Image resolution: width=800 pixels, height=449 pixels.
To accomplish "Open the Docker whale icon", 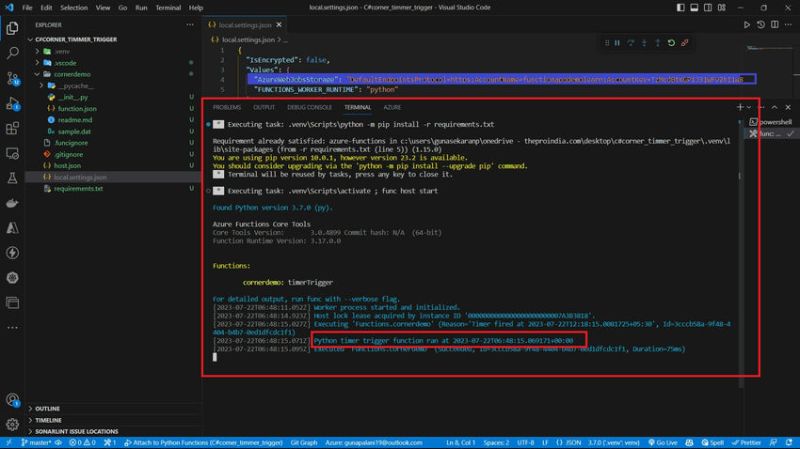I will (12, 203).
